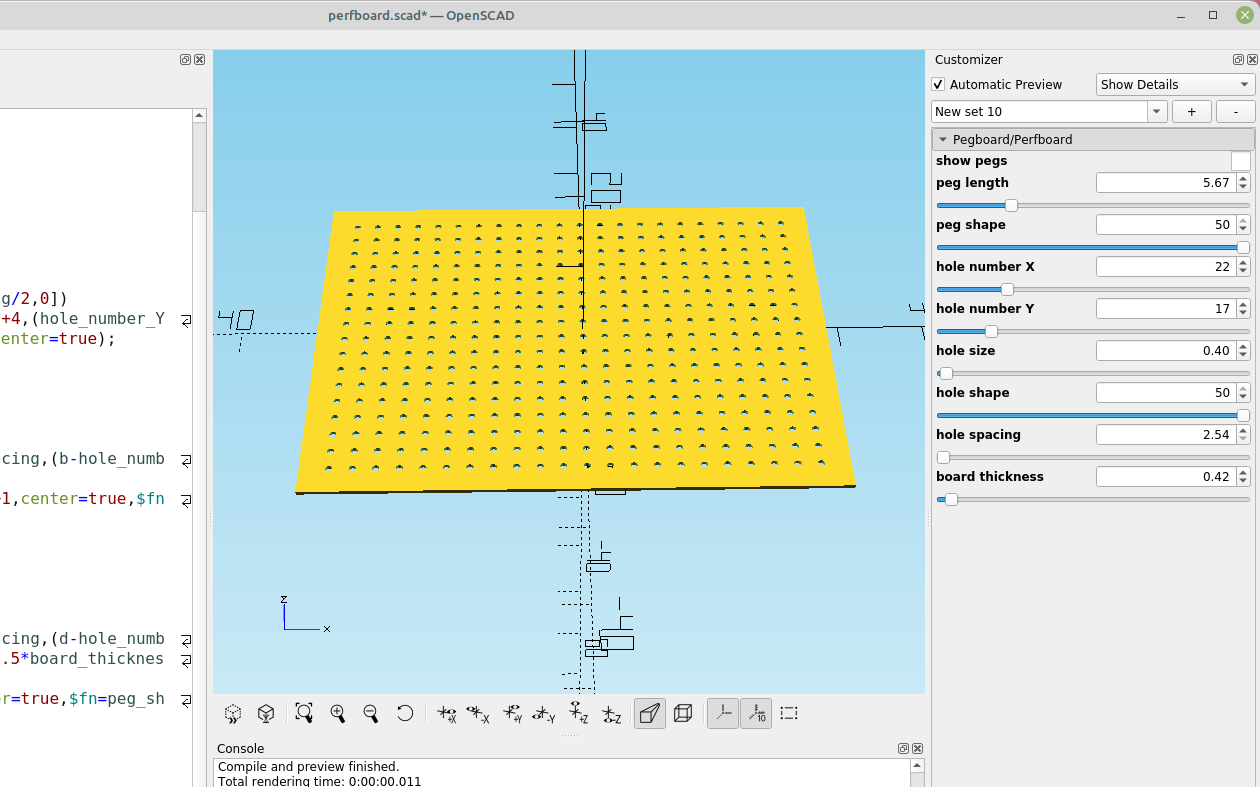This screenshot has height=787, width=1260.
Task: Open the Show Details dropdown
Action: click(1175, 84)
